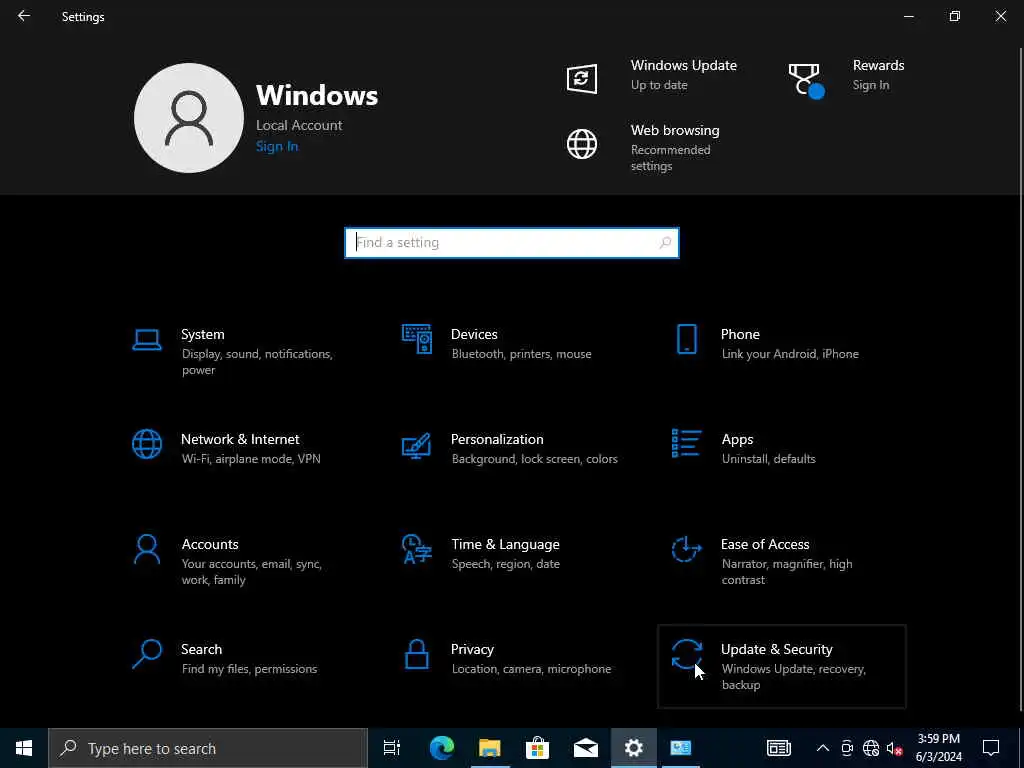Viewport: 1024px width, 768px height.
Task: Click Ease of Access title text
Action: pyautogui.click(x=765, y=545)
